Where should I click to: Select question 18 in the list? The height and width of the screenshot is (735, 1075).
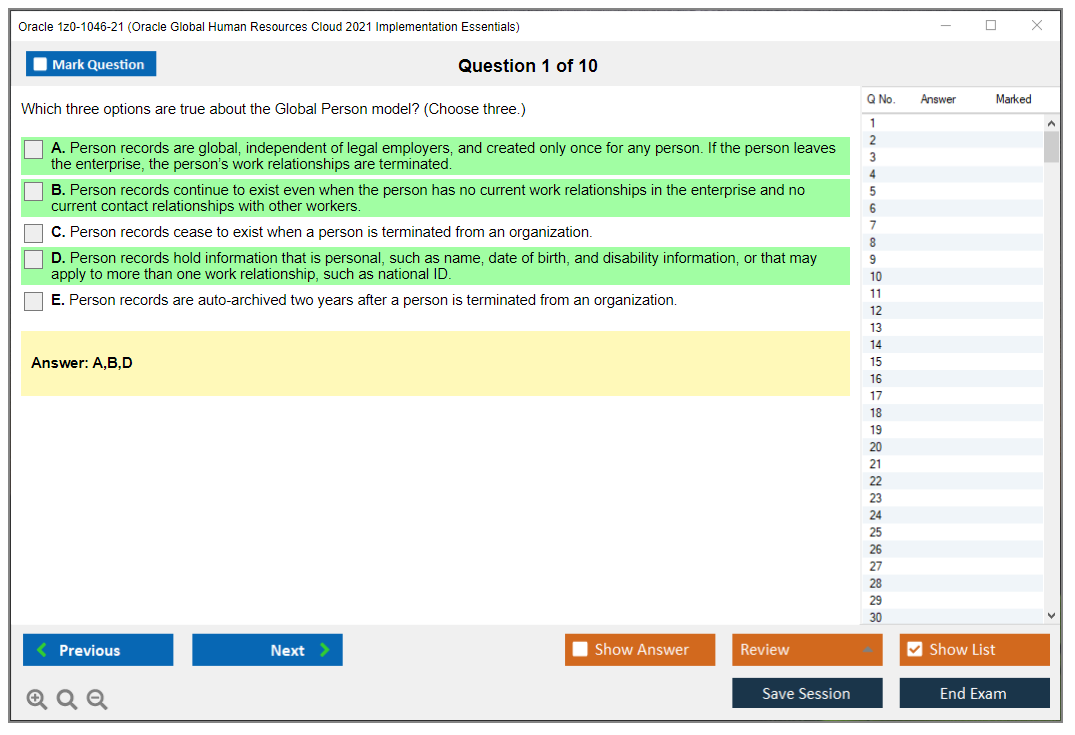(x=952, y=413)
